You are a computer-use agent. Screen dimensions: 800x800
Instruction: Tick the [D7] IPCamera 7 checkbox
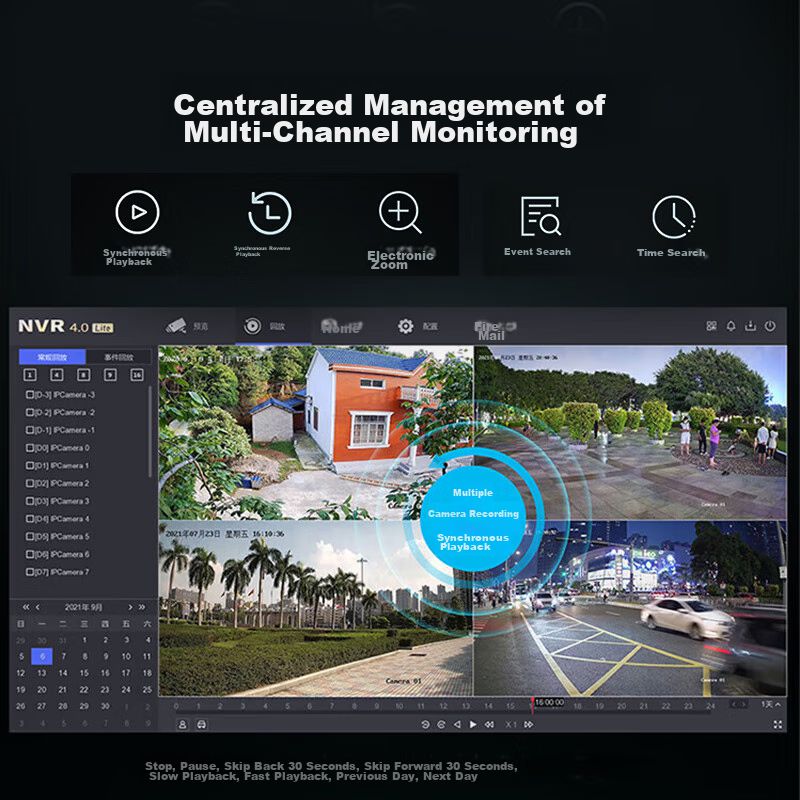click(x=30, y=572)
